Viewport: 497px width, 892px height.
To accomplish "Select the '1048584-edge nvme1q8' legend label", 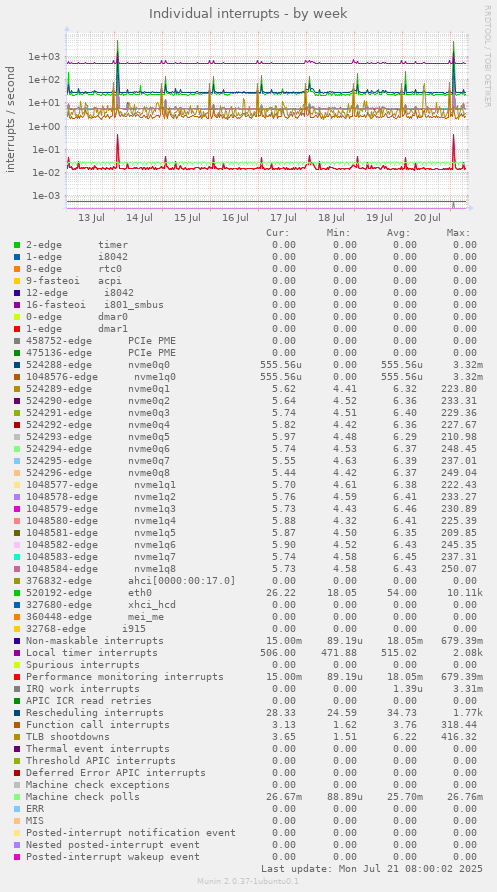I will tap(101, 568).
